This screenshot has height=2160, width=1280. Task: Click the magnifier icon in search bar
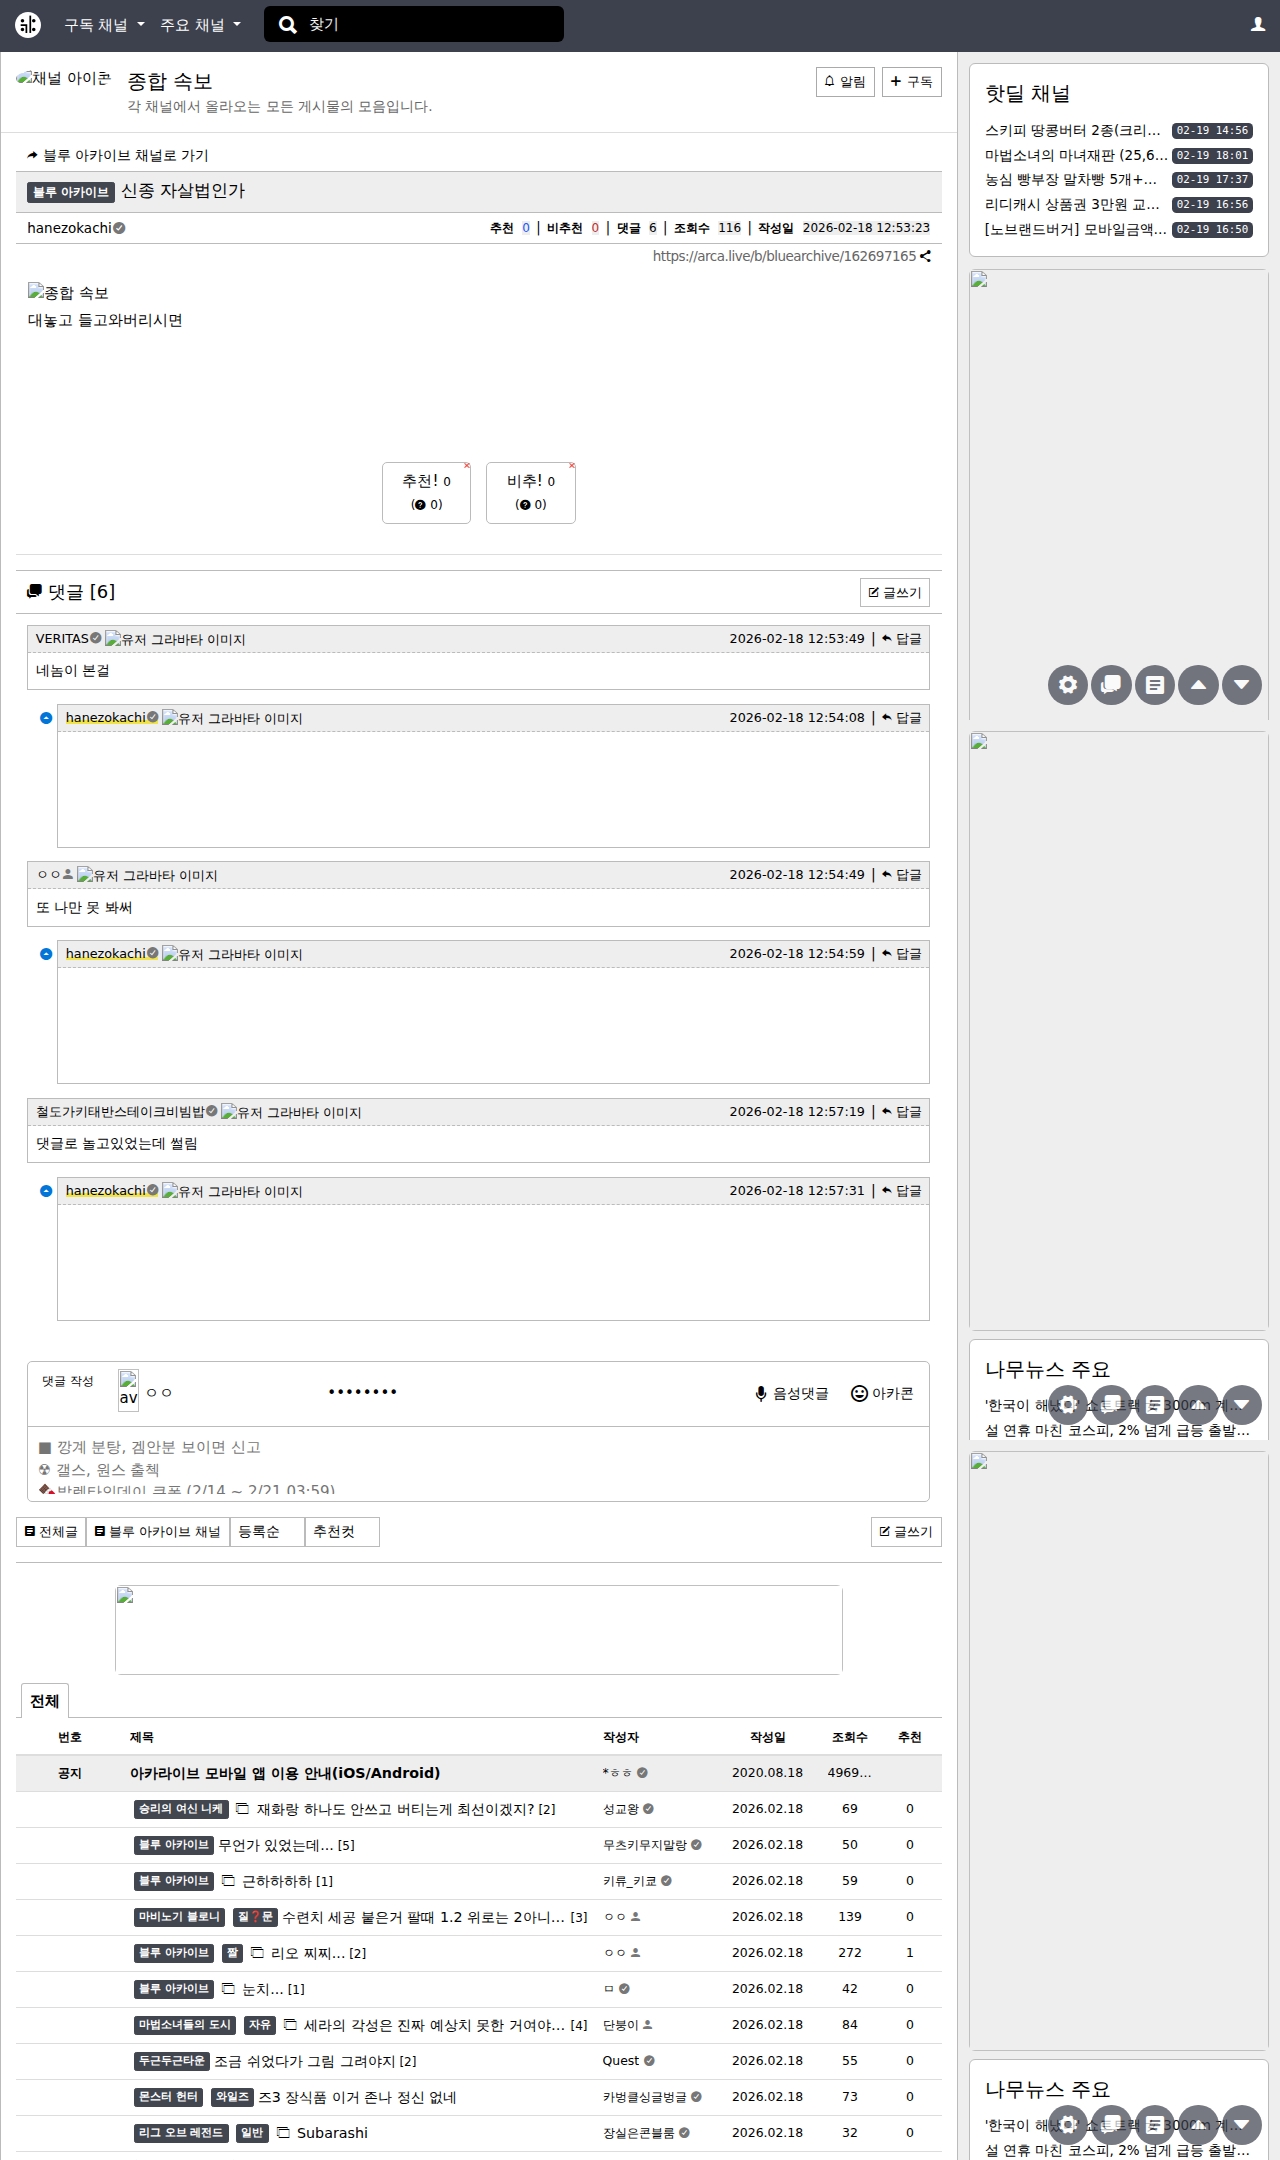[x=288, y=25]
